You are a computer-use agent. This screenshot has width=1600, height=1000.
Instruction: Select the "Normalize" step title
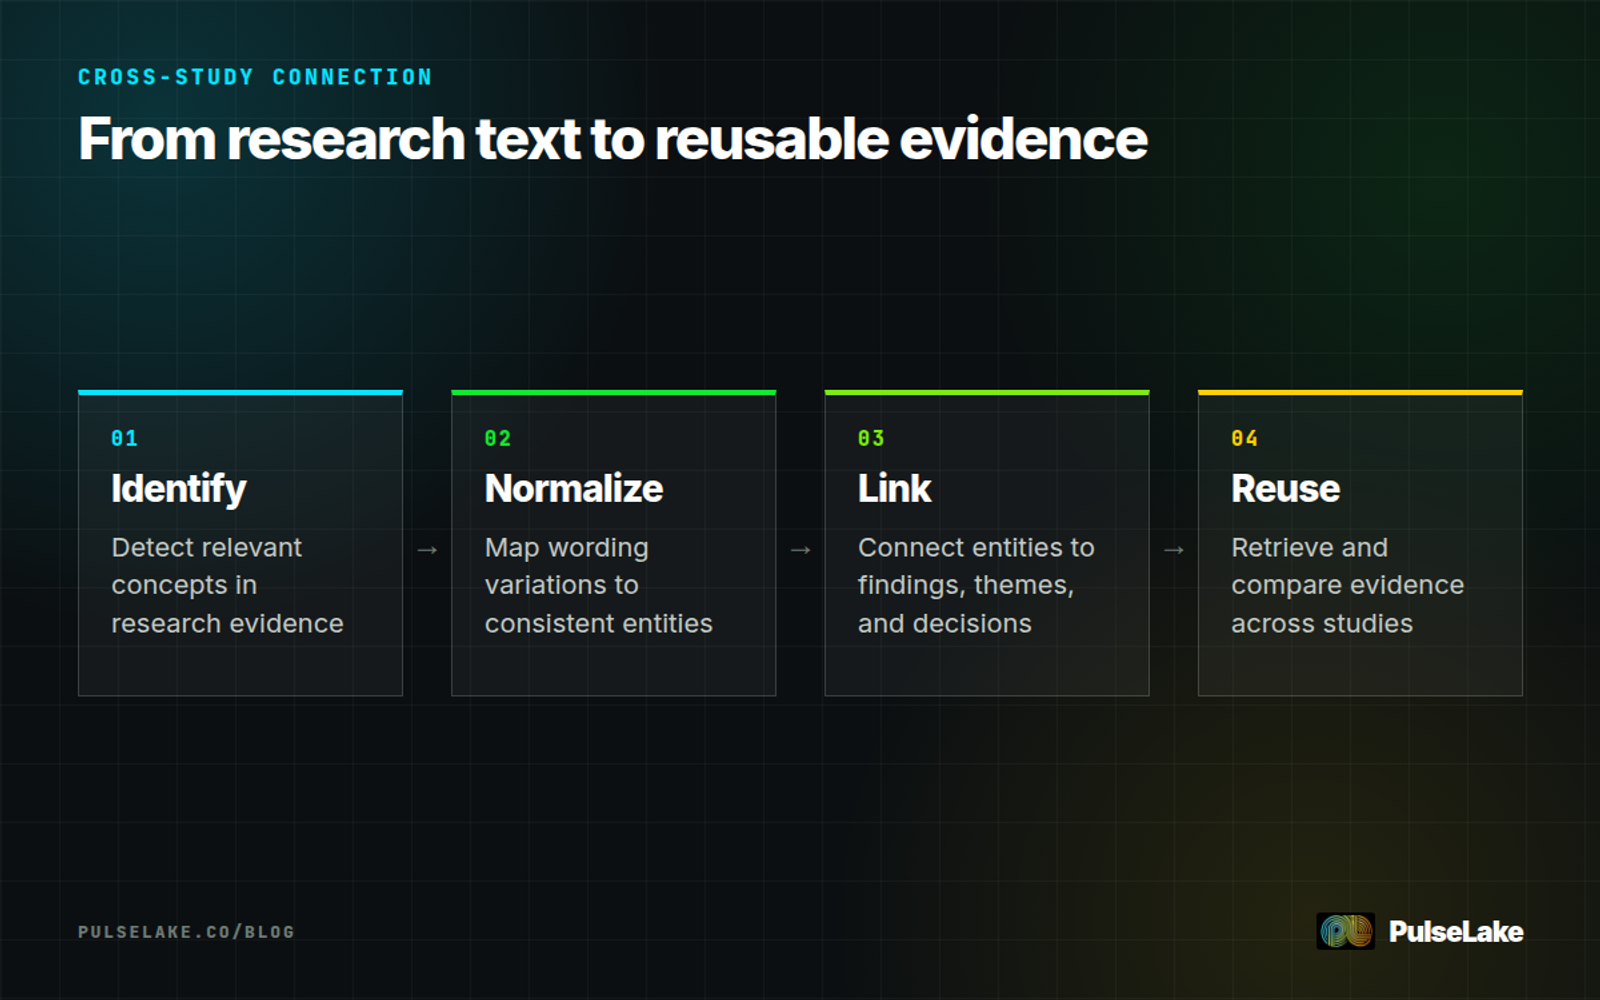point(574,489)
